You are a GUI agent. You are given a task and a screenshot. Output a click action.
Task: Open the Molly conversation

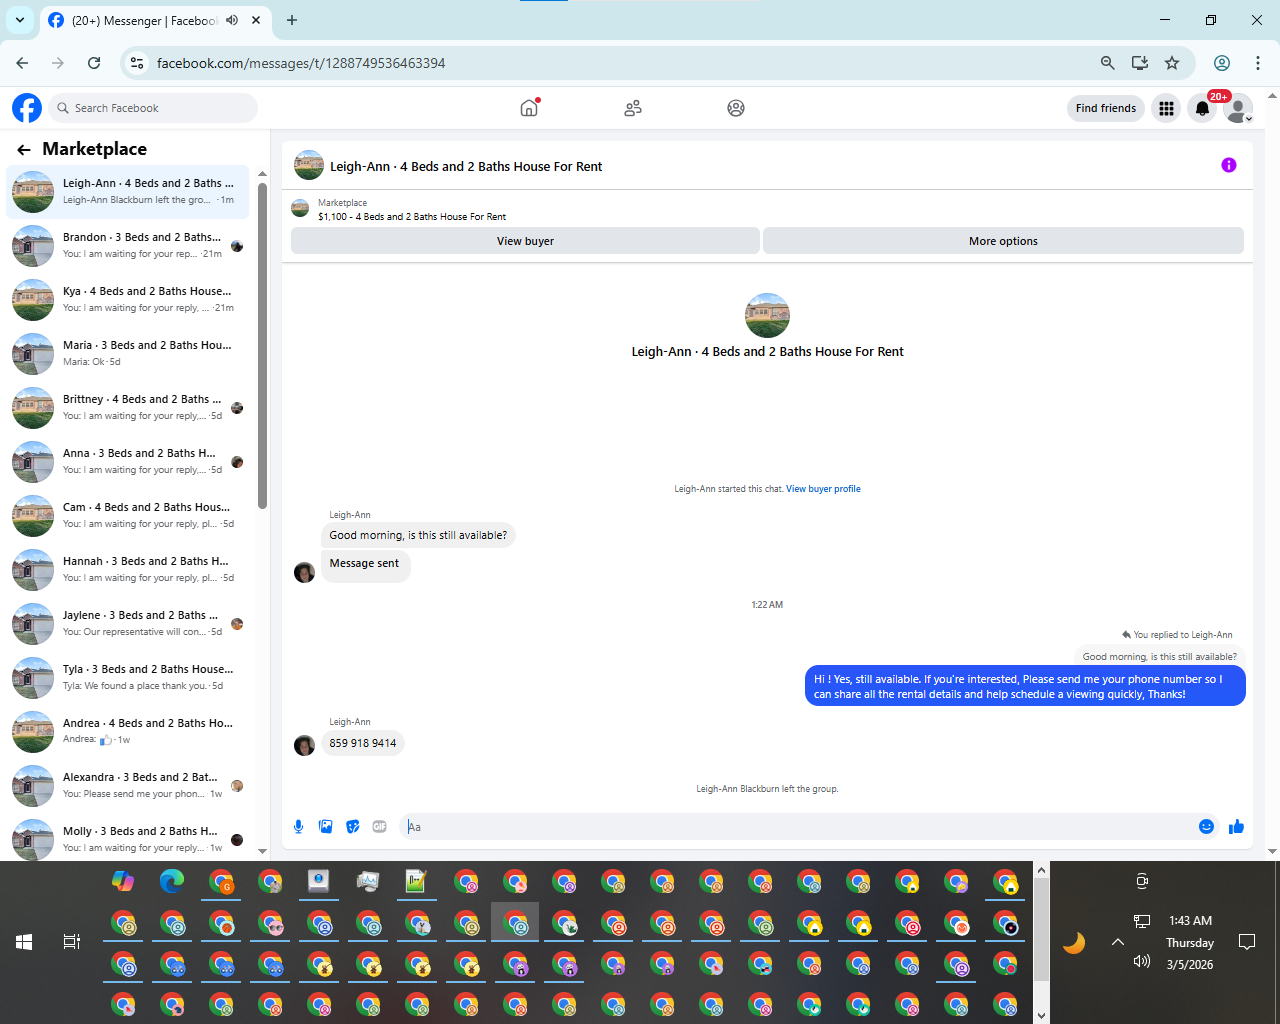click(x=128, y=839)
